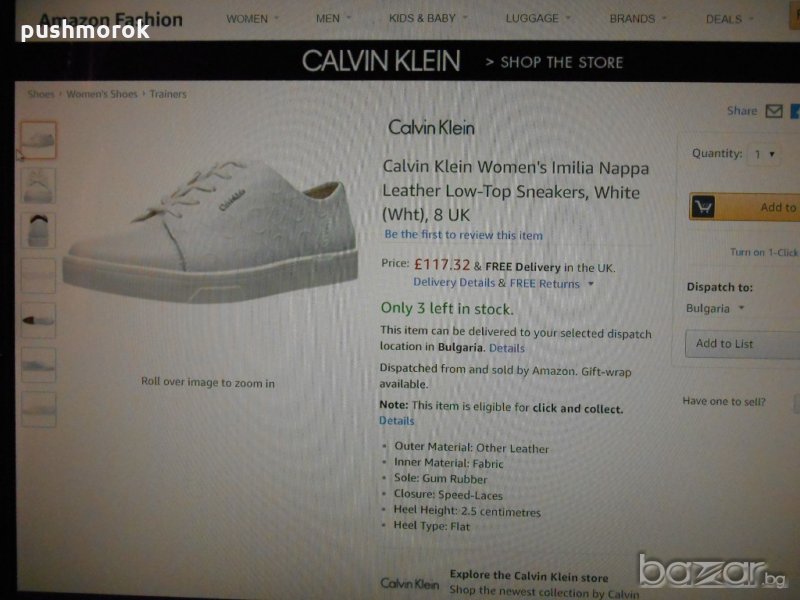Open the fifth thumbnail with dark sole view
Screen dimensions: 800x600
click(x=39, y=320)
